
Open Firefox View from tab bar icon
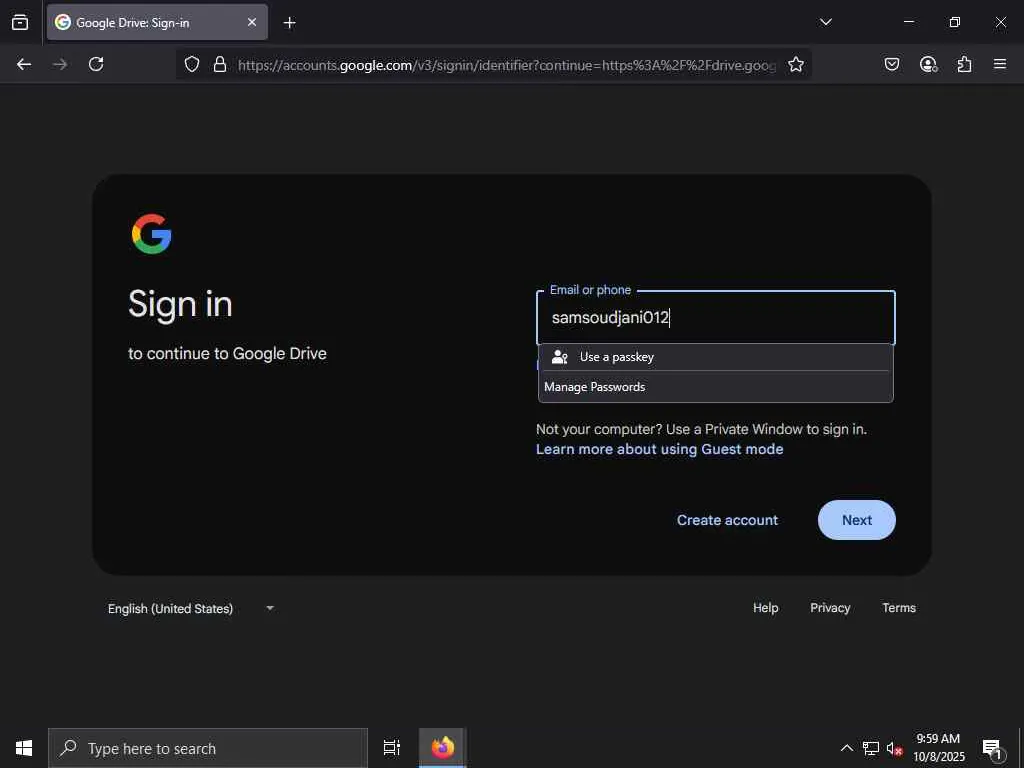(x=20, y=23)
